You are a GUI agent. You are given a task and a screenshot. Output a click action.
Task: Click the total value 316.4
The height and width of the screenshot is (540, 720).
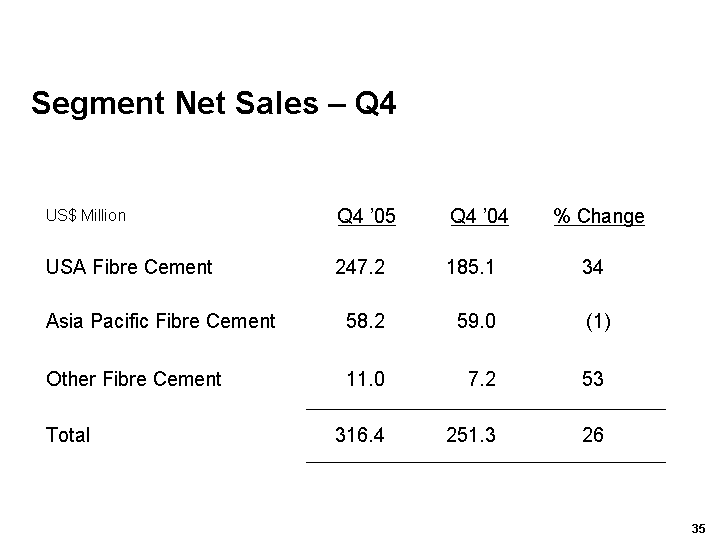360,435
